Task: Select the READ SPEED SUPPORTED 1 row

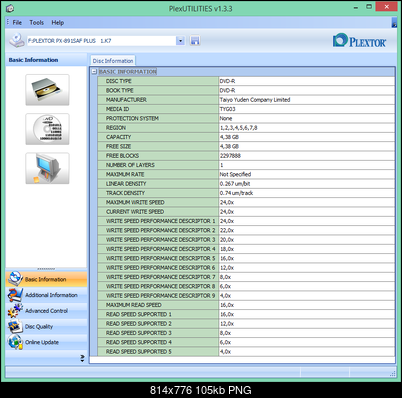Action: pos(246,314)
